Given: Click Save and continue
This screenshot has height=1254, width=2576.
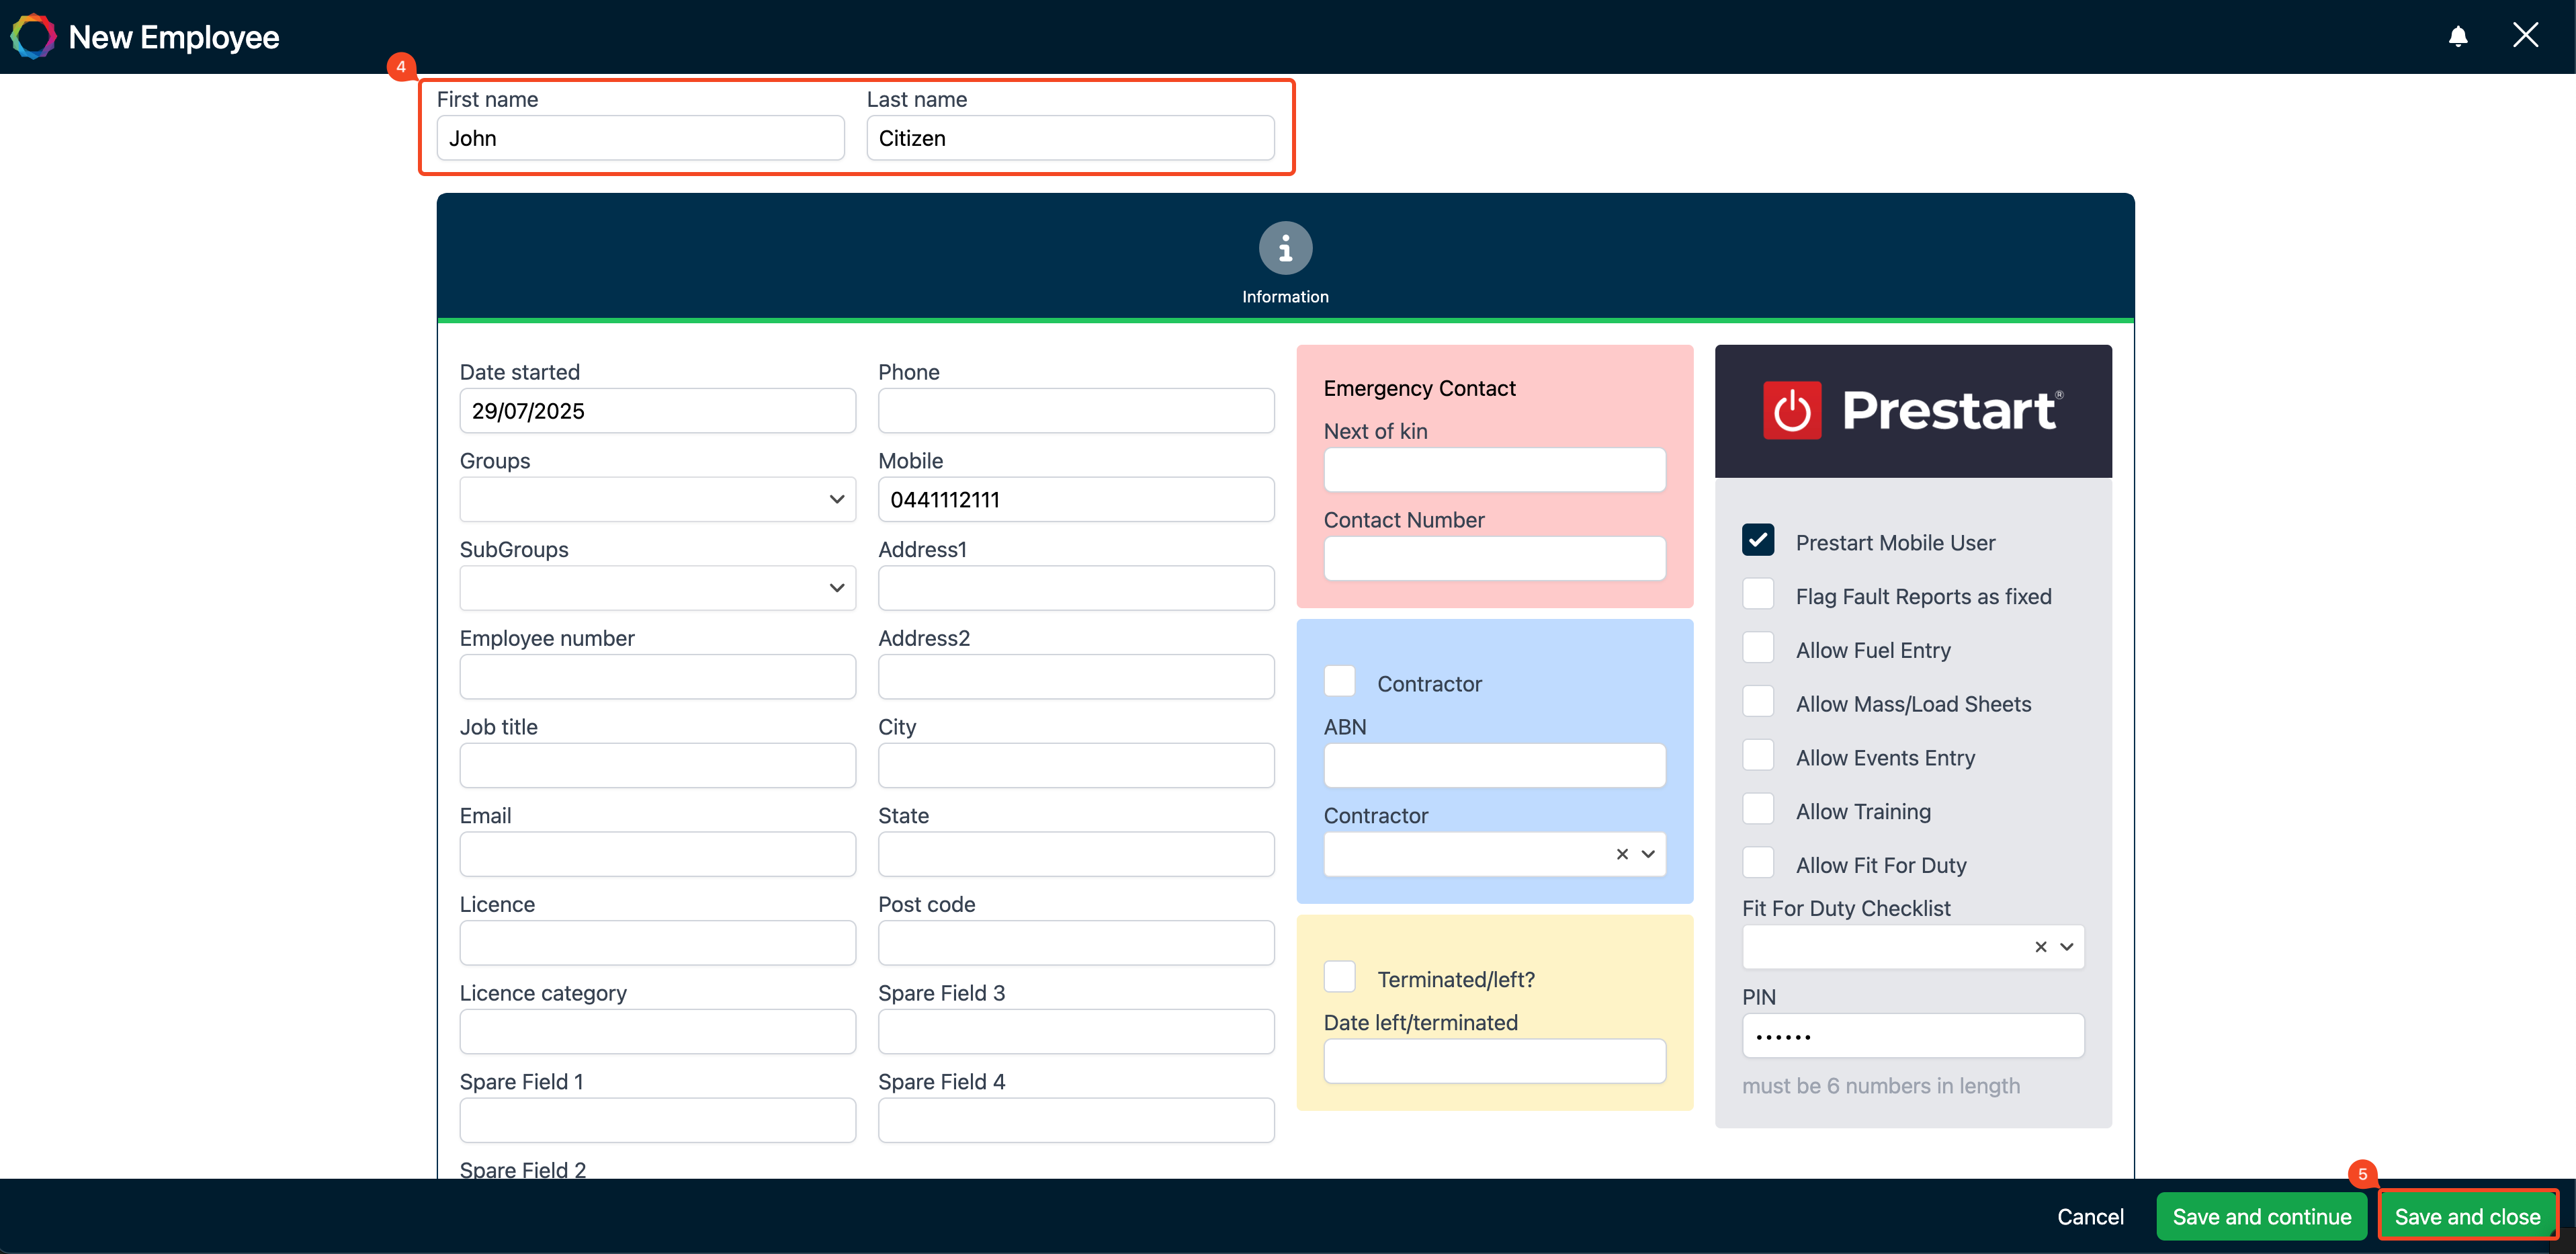Looking at the screenshot, I should (x=2261, y=1216).
